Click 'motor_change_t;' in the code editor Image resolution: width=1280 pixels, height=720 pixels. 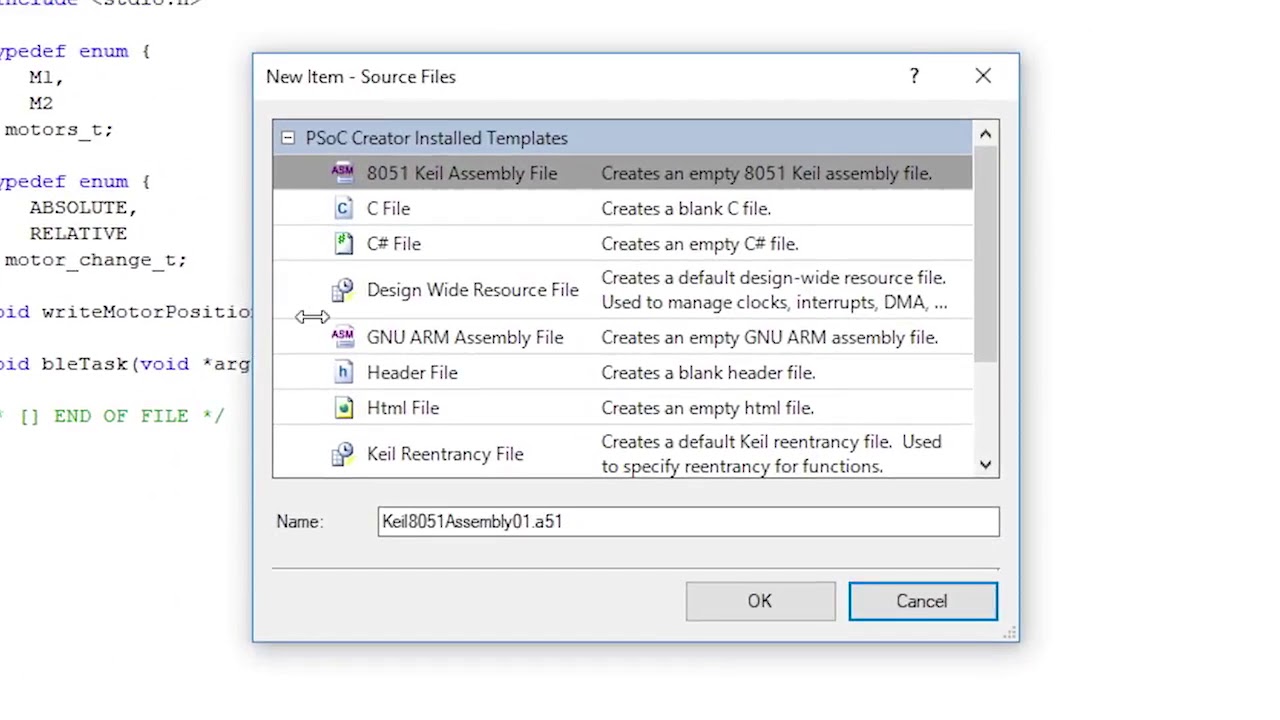(x=95, y=259)
